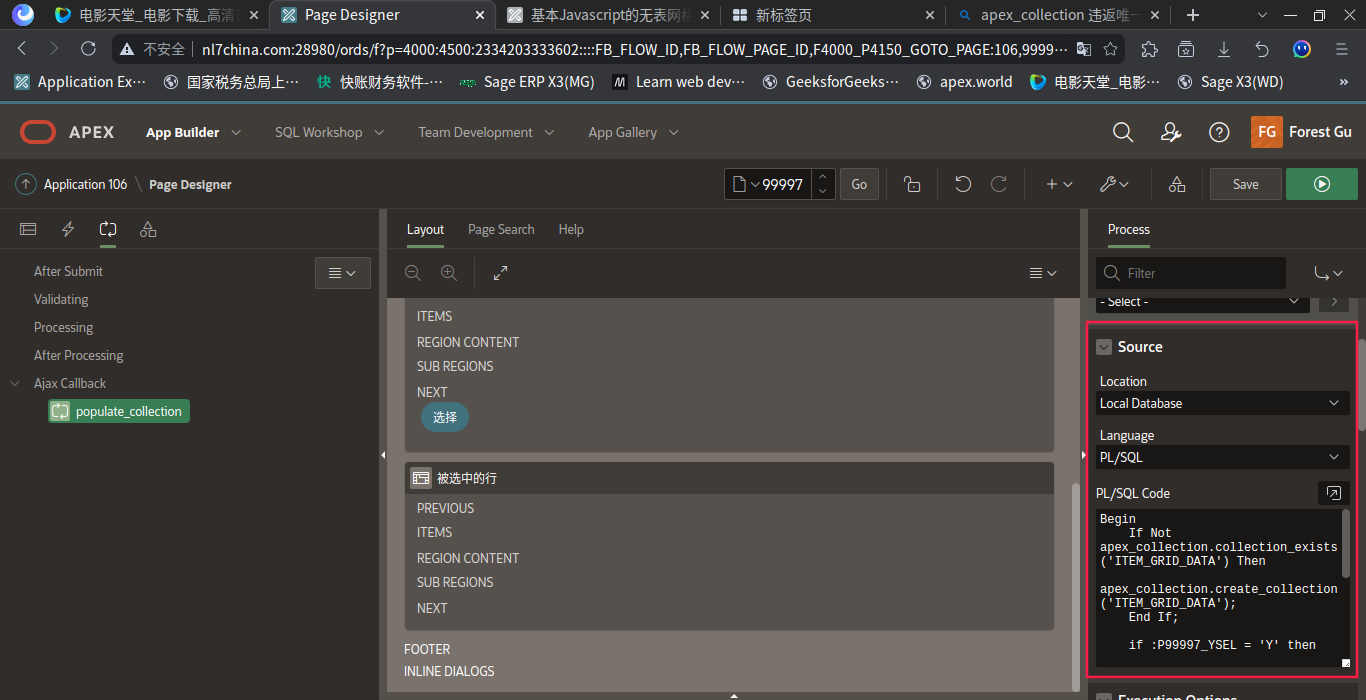Open the Create (+) dropdown menu
The width and height of the screenshot is (1366, 700).
(1056, 184)
